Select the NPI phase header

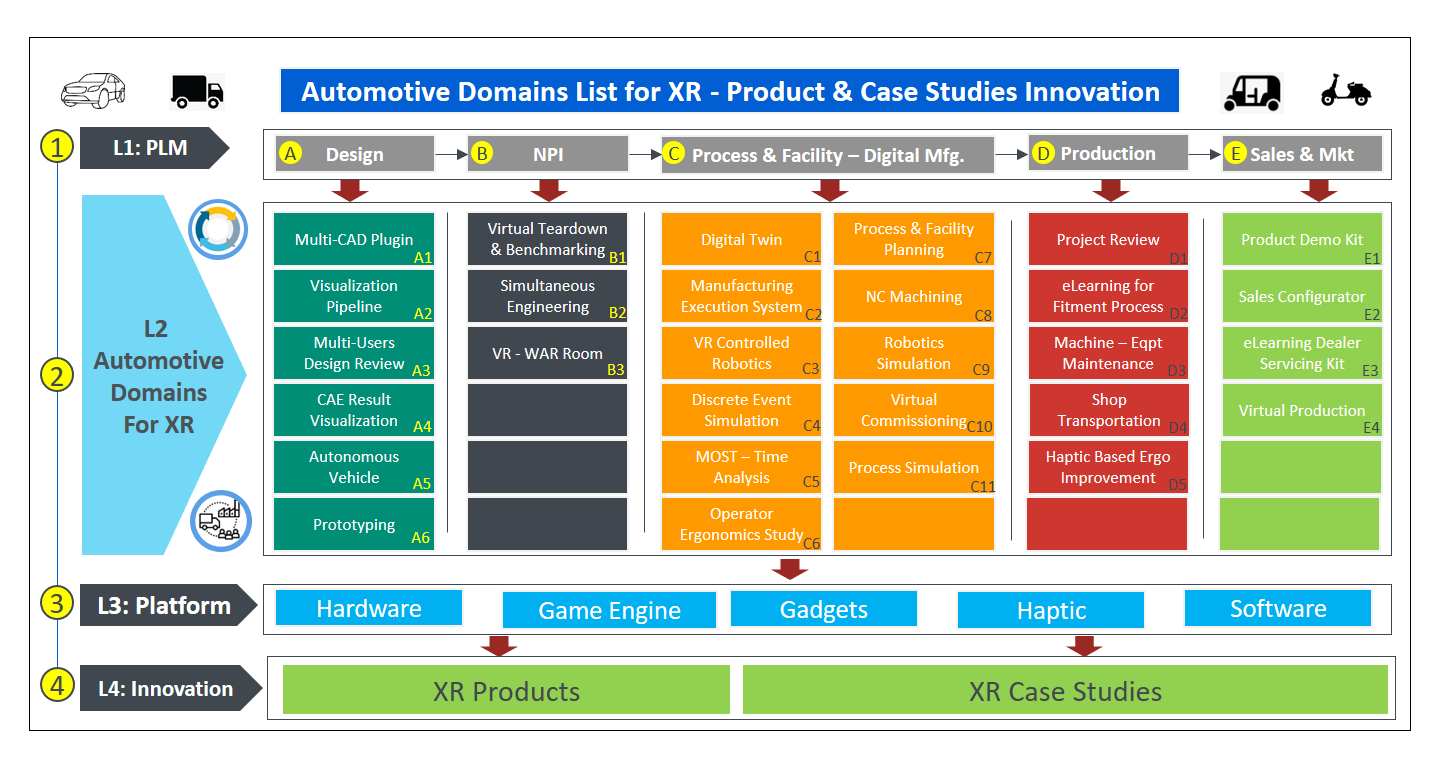(548, 154)
